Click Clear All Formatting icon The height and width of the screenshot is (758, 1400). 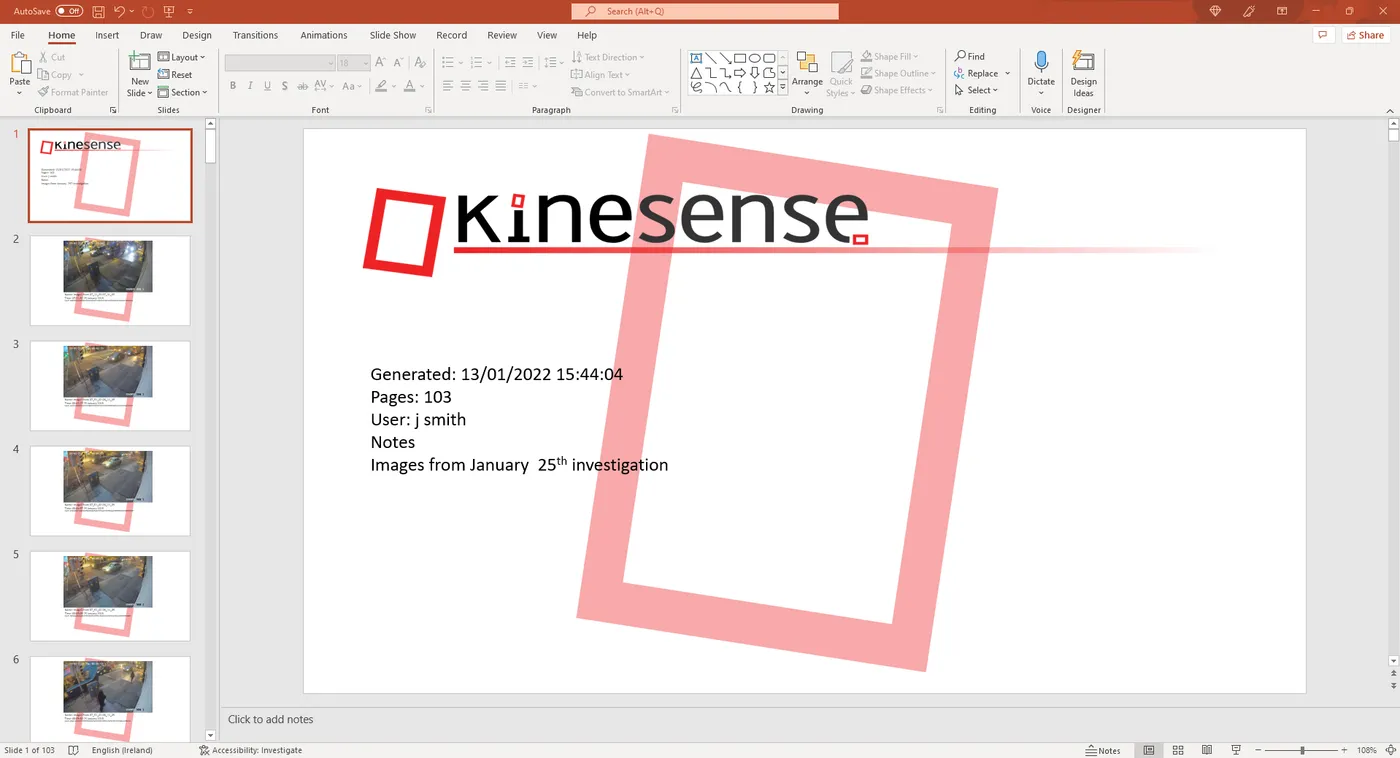[x=419, y=63]
